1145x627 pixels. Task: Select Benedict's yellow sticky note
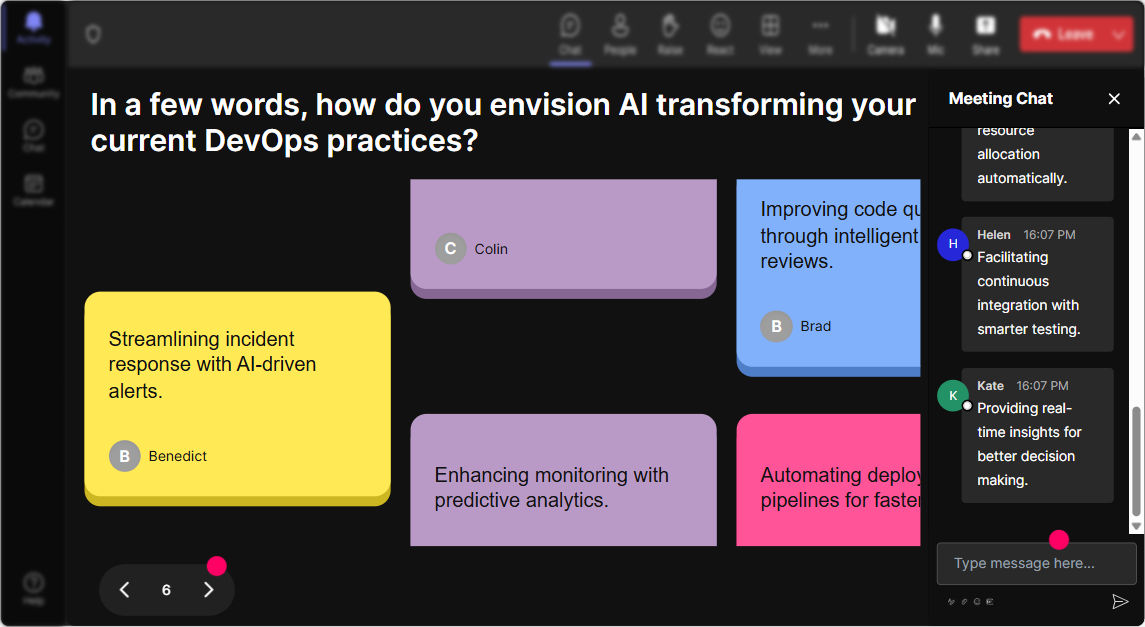(x=237, y=399)
